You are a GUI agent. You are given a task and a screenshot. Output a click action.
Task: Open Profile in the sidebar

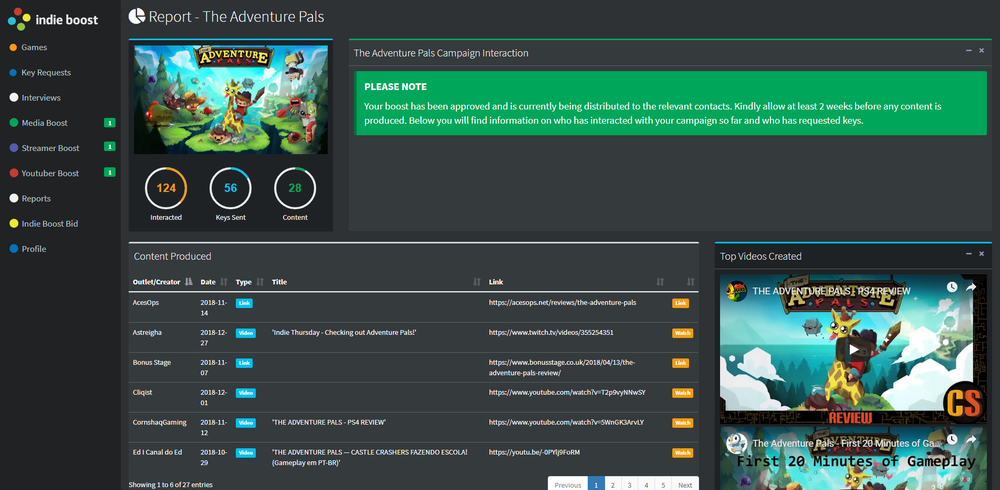(x=34, y=249)
